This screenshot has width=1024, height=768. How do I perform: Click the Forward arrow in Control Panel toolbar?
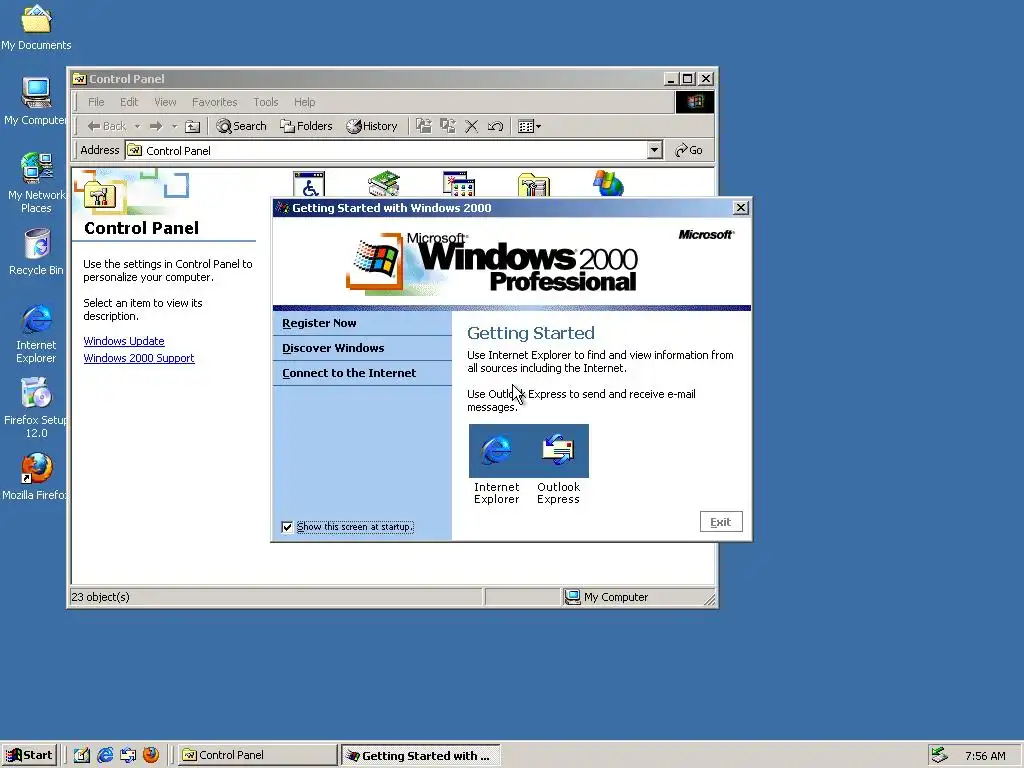coord(155,126)
